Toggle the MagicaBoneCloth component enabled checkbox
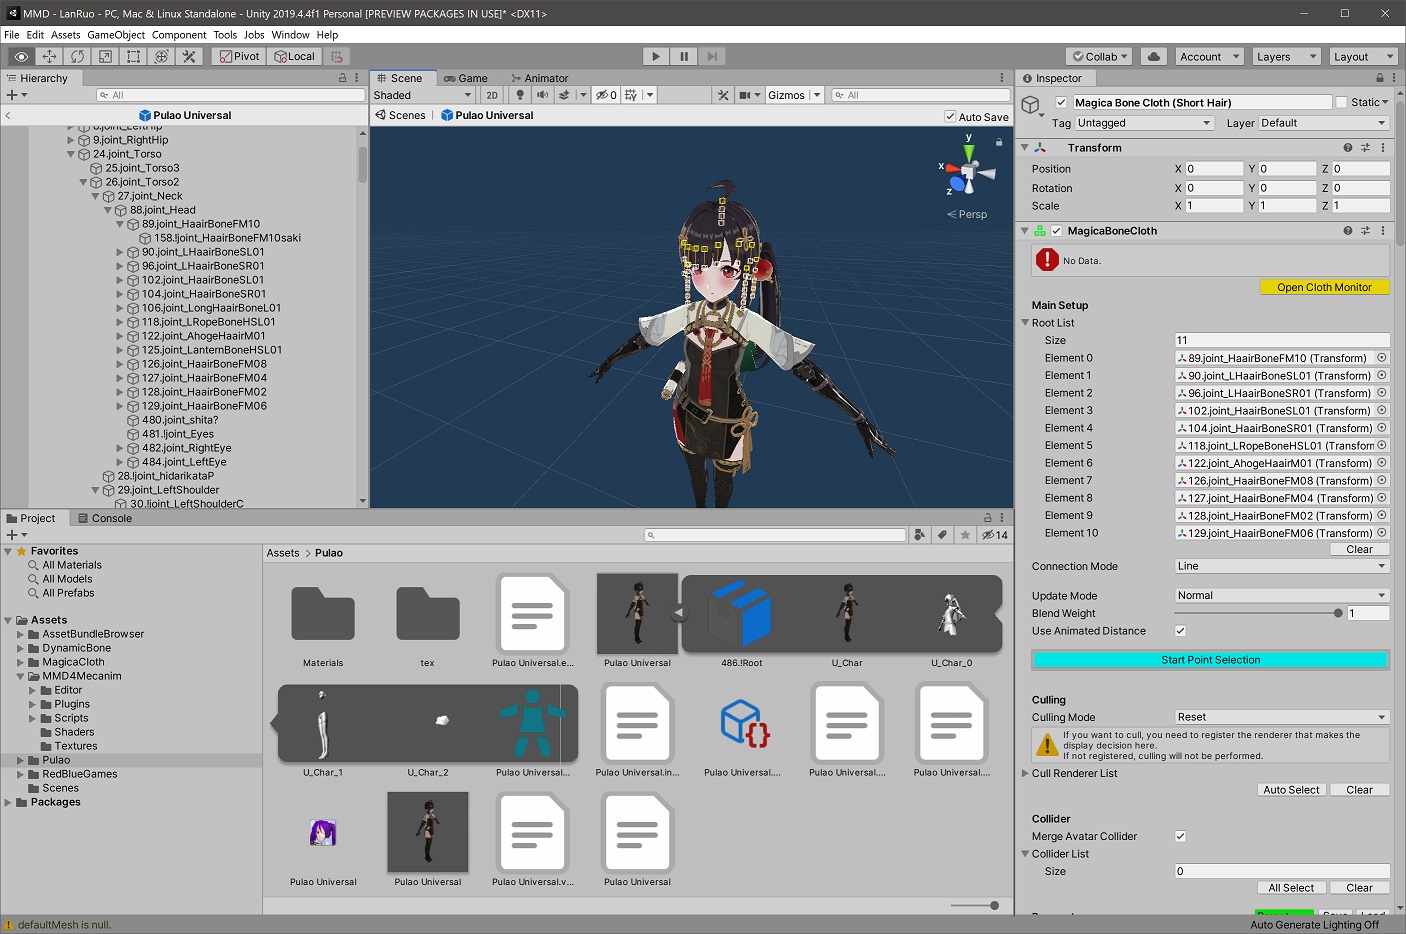The height and width of the screenshot is (934, 1406). [x=1056, y=230]
